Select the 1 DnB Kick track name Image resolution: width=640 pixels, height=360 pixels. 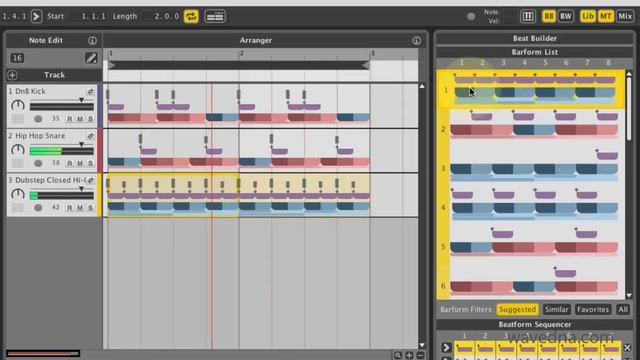(x=27, y=91)
